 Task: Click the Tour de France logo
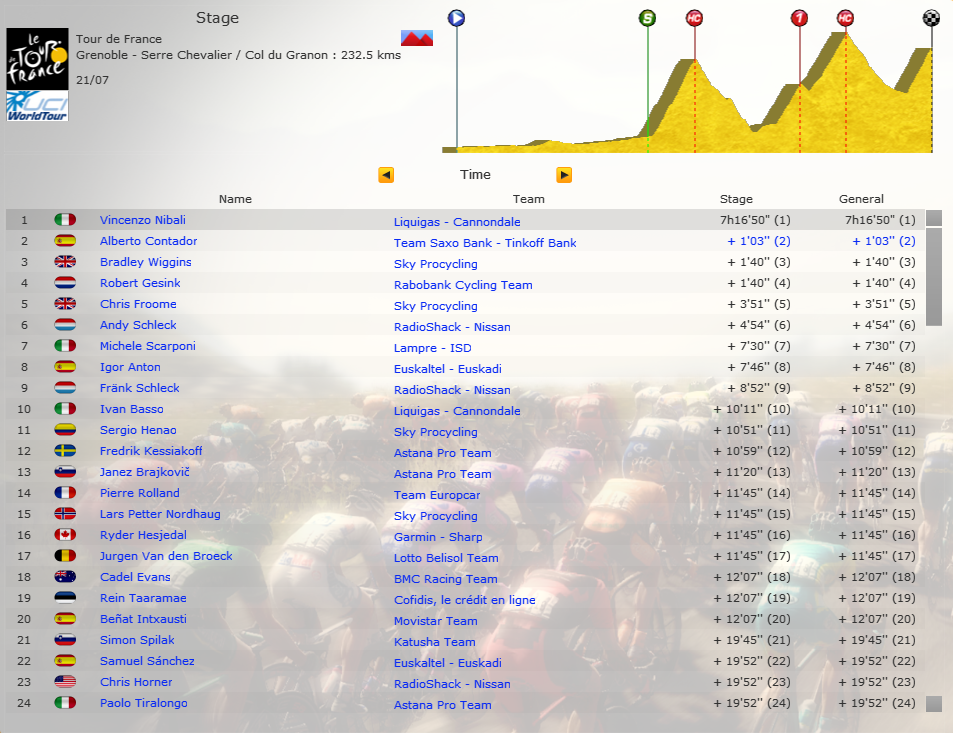pyautogui.click(x=37, y=59)
